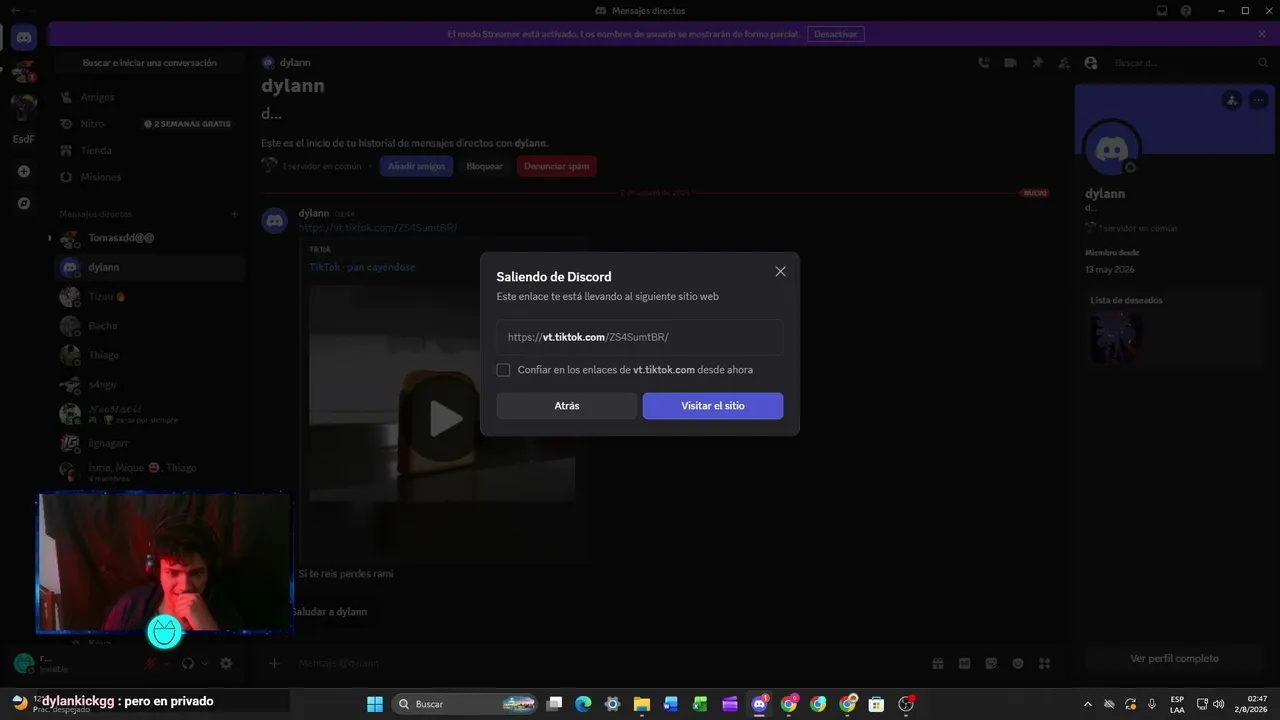Open the sticker picker
This screenshot has height=720, width=1280.
pos(991,663)
